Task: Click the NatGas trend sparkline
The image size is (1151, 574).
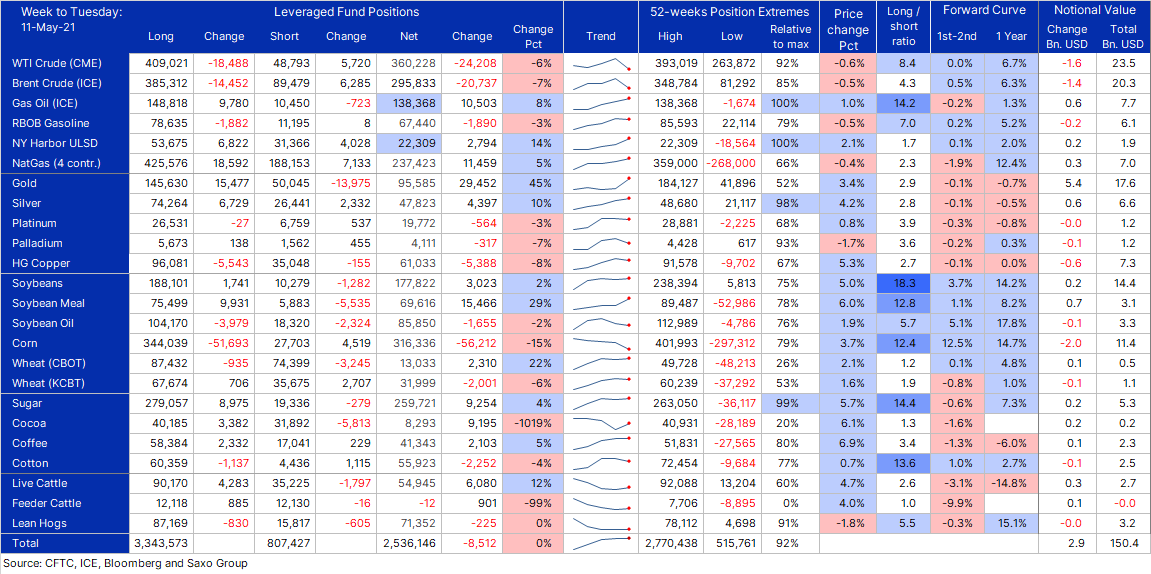Action: click(x=601, y=164)
